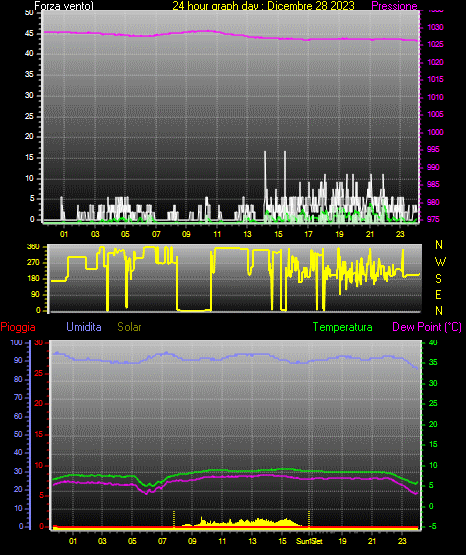Click the 1005 pressure axis value
466x555 pixels.
pos(436,114)
